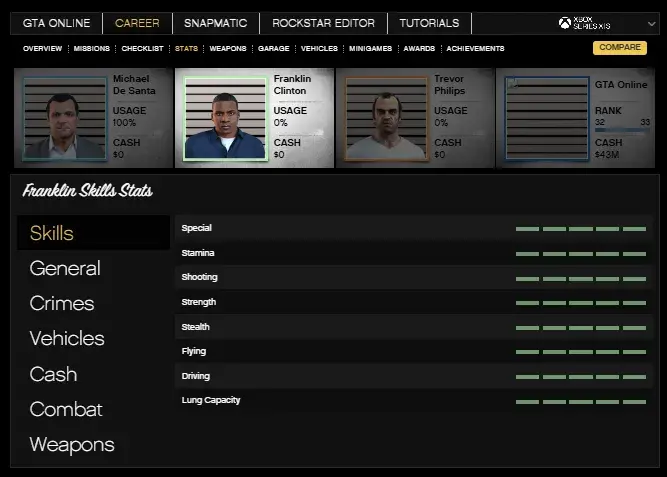Image resolution: width=667 pixels, height=477 pixels.
Task: Click the Stamina skill level bar
Action: click(x=581, y=254)
